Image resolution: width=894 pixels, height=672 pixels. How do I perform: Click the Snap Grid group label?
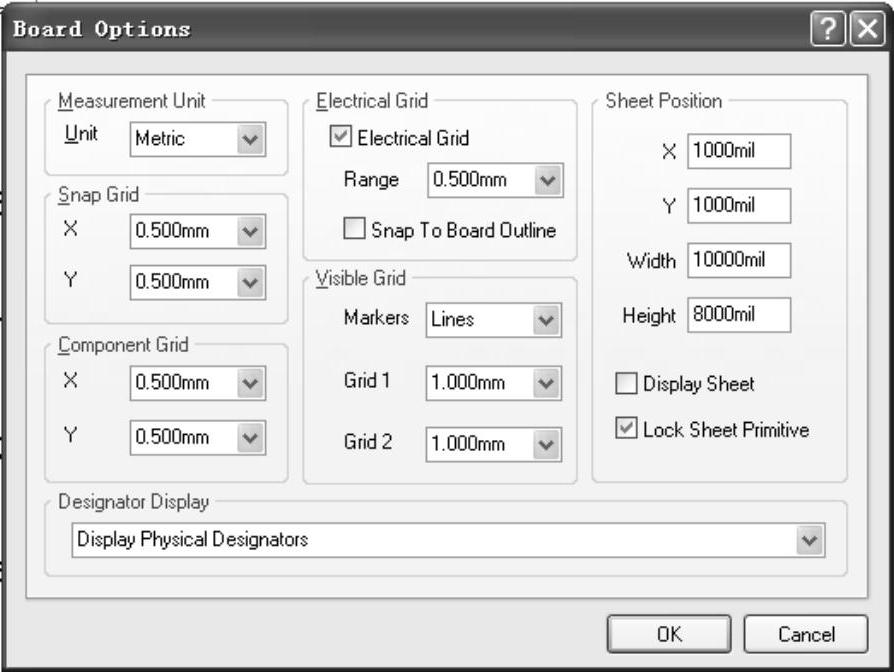(99, 195)
